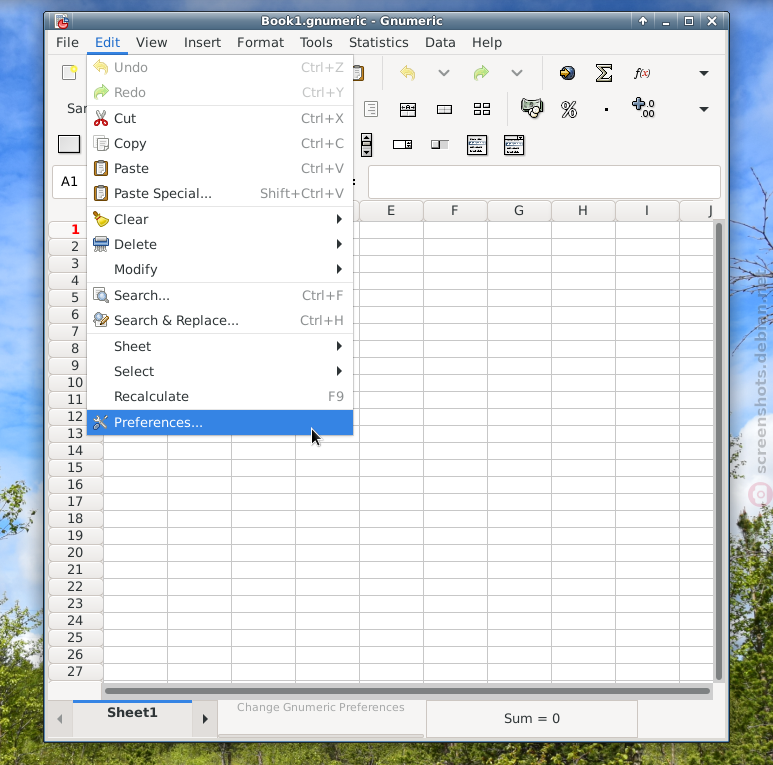Click the formula entry field
The image size is (773, 765).
pyautogui.click(x=544, y=181)
